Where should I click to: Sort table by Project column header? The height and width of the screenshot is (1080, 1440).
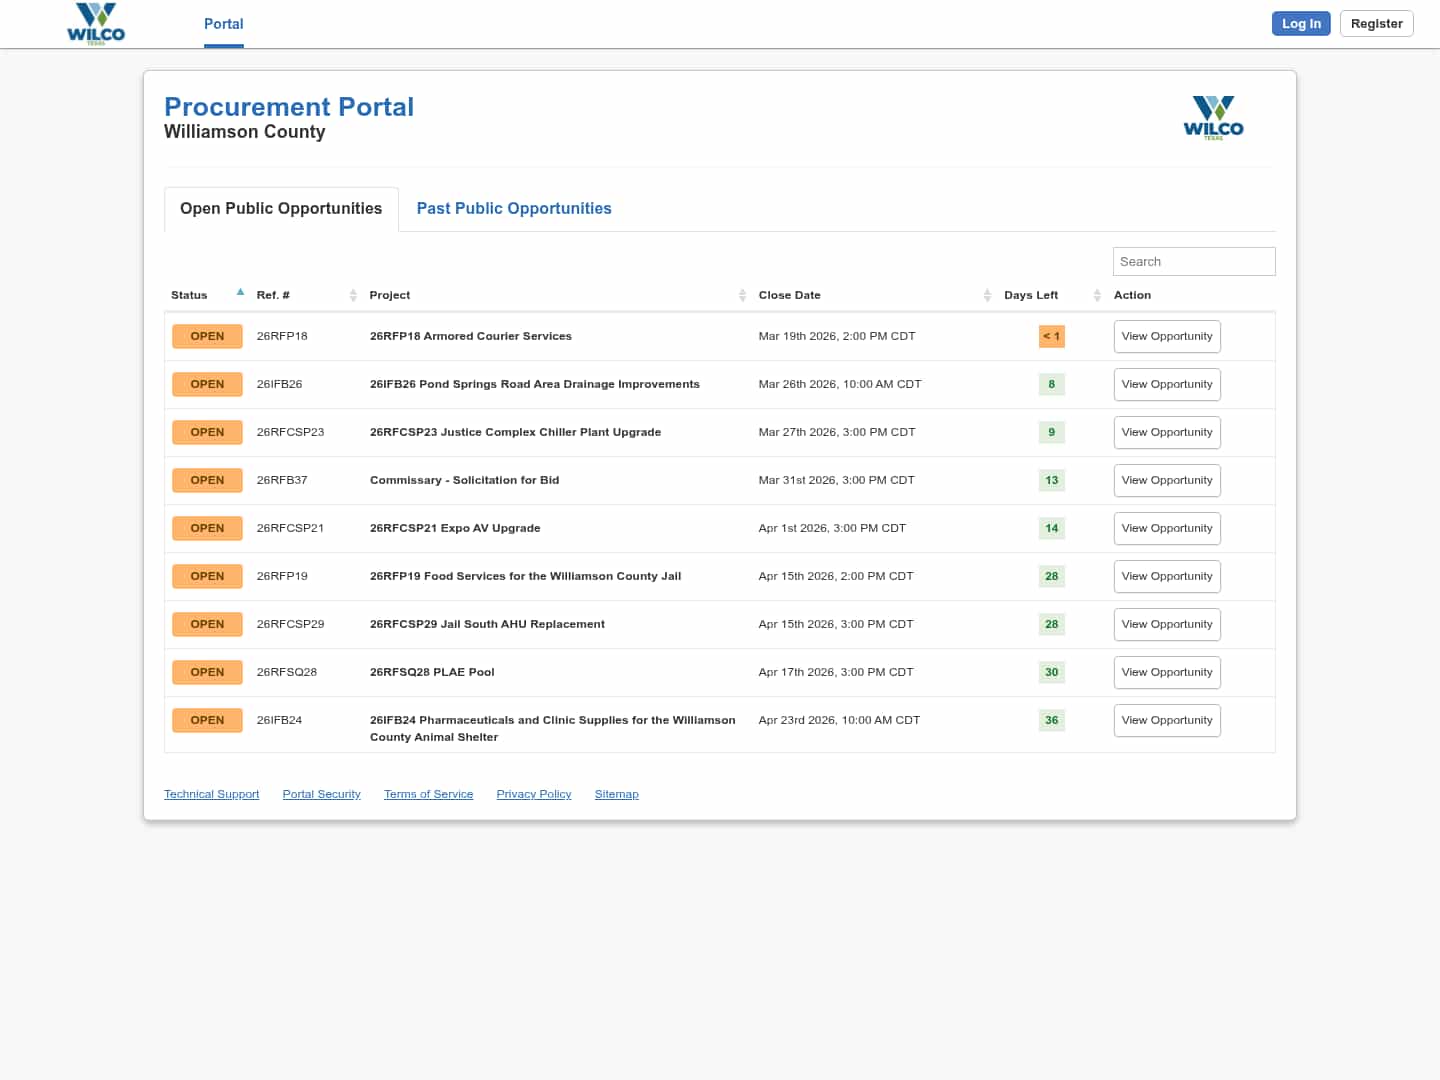[390, 295]
